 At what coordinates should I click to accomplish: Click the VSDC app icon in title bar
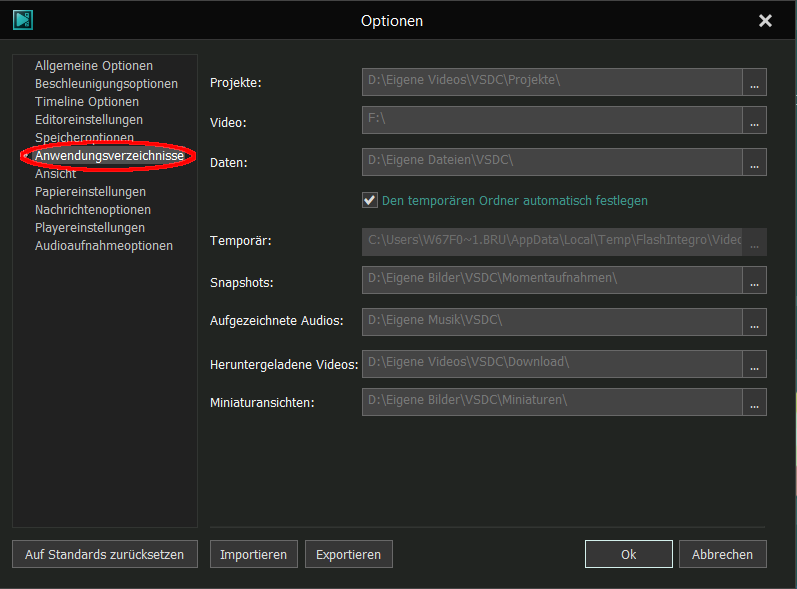(23, 20)
